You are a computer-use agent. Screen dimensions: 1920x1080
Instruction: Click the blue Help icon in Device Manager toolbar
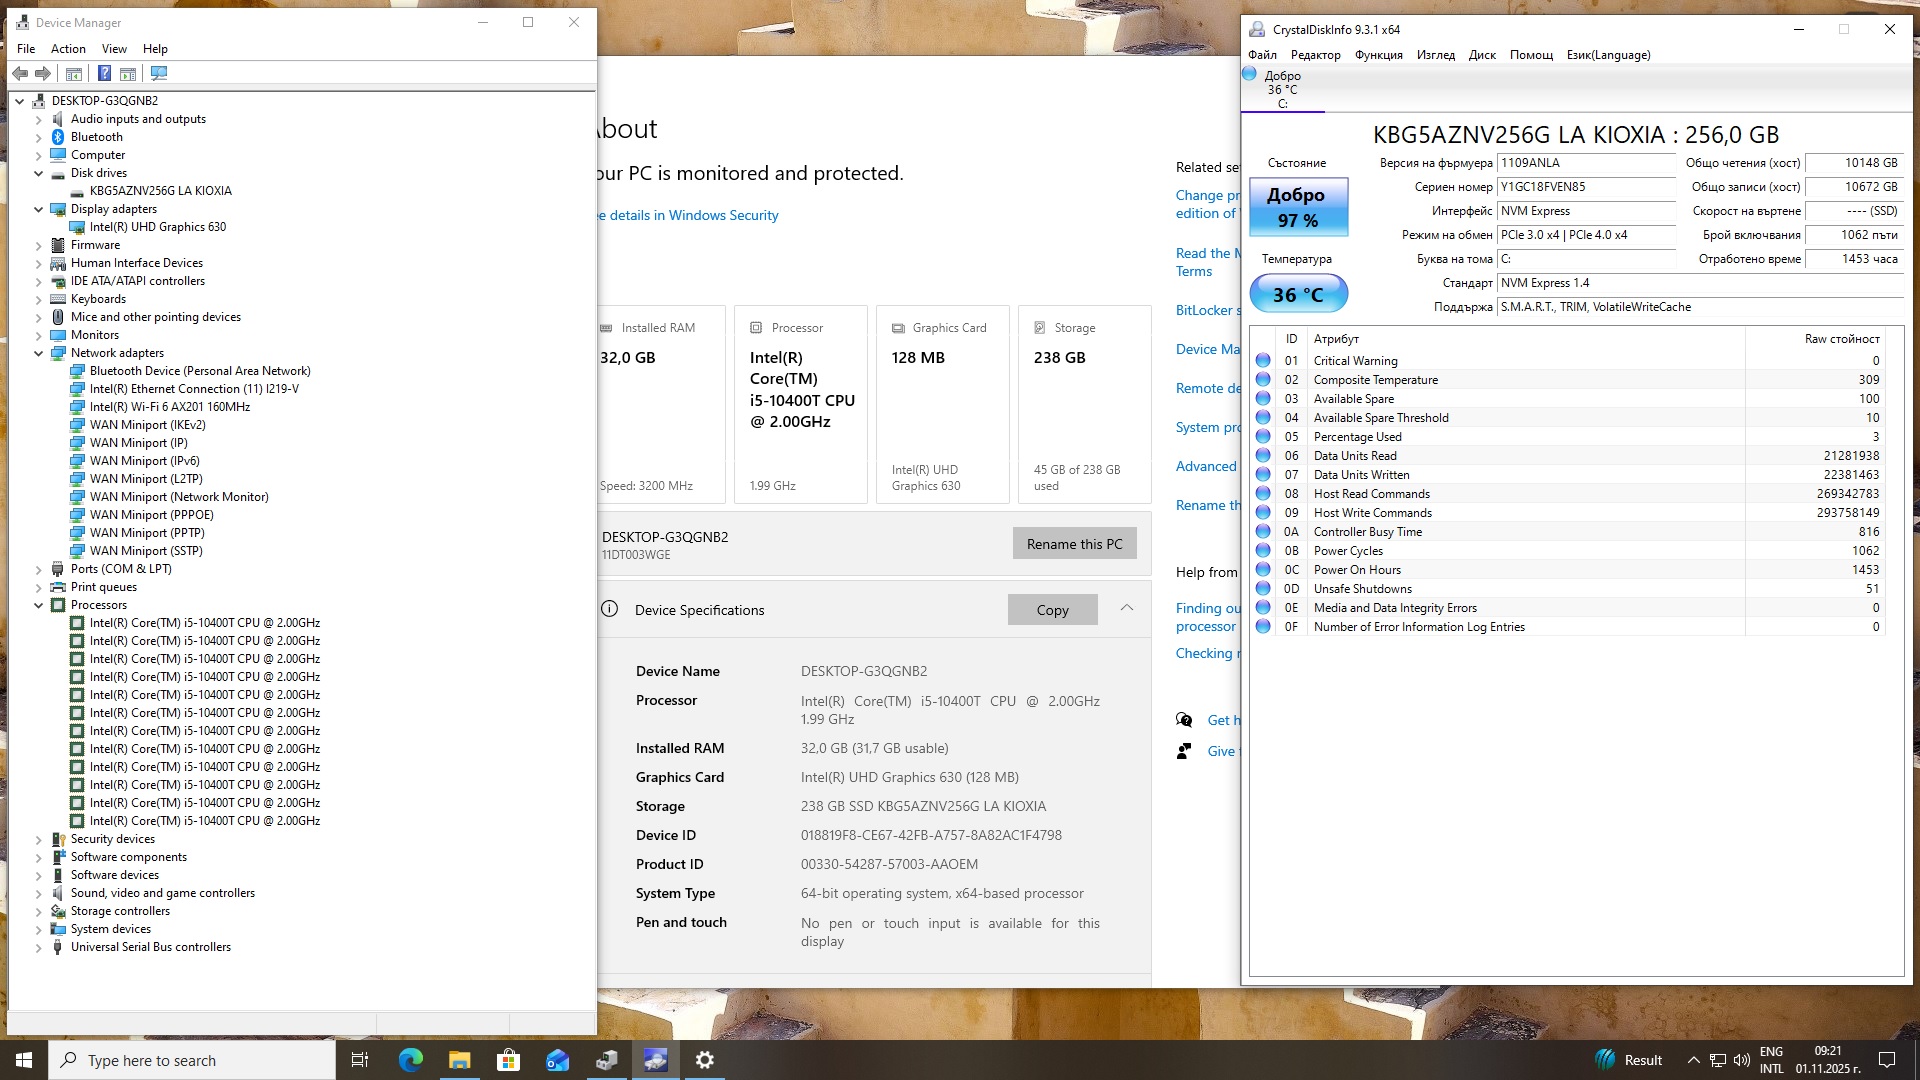[104, 73]
